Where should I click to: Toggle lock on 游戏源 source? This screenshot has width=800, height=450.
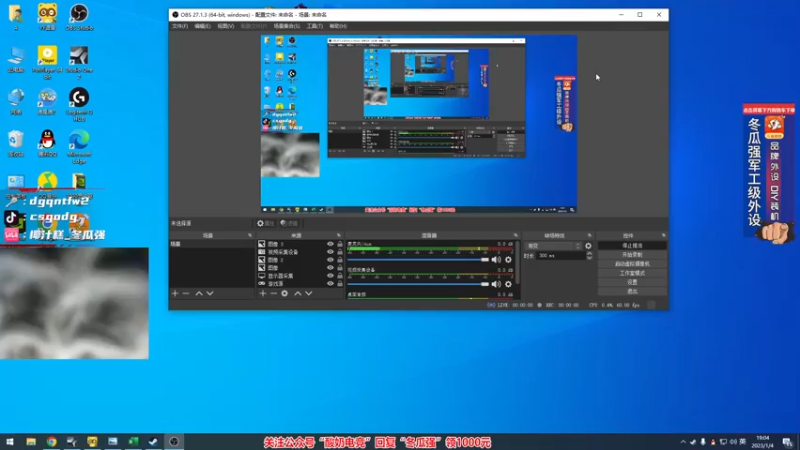point(340,284)
